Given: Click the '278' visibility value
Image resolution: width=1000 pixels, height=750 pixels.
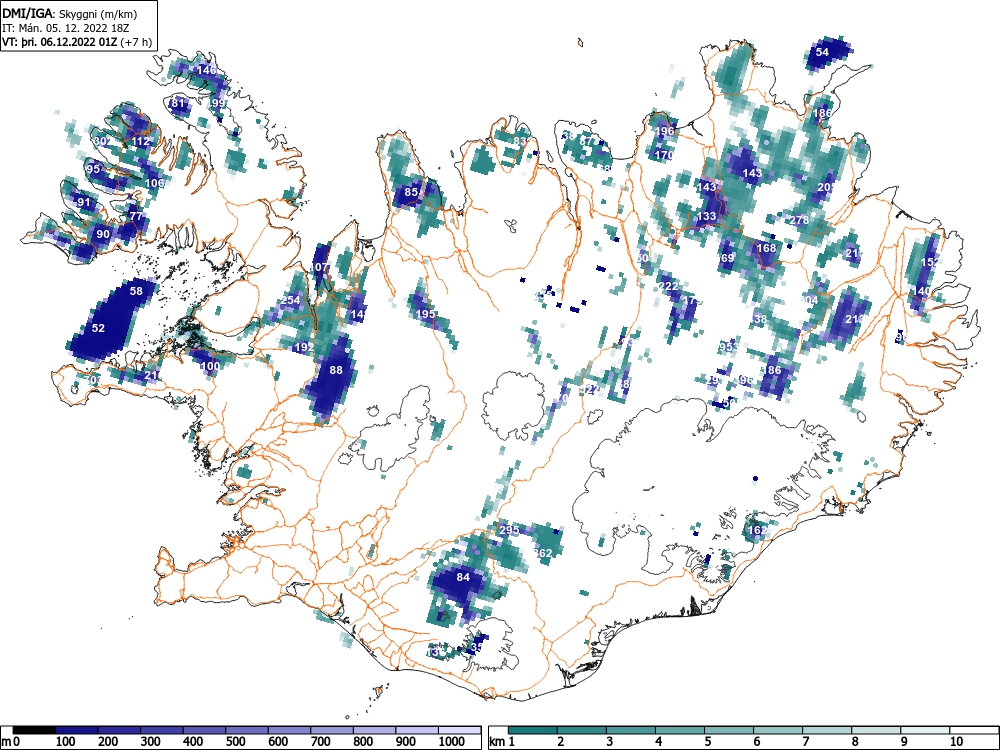Looking at the screenshot, I should coord(799,220).
